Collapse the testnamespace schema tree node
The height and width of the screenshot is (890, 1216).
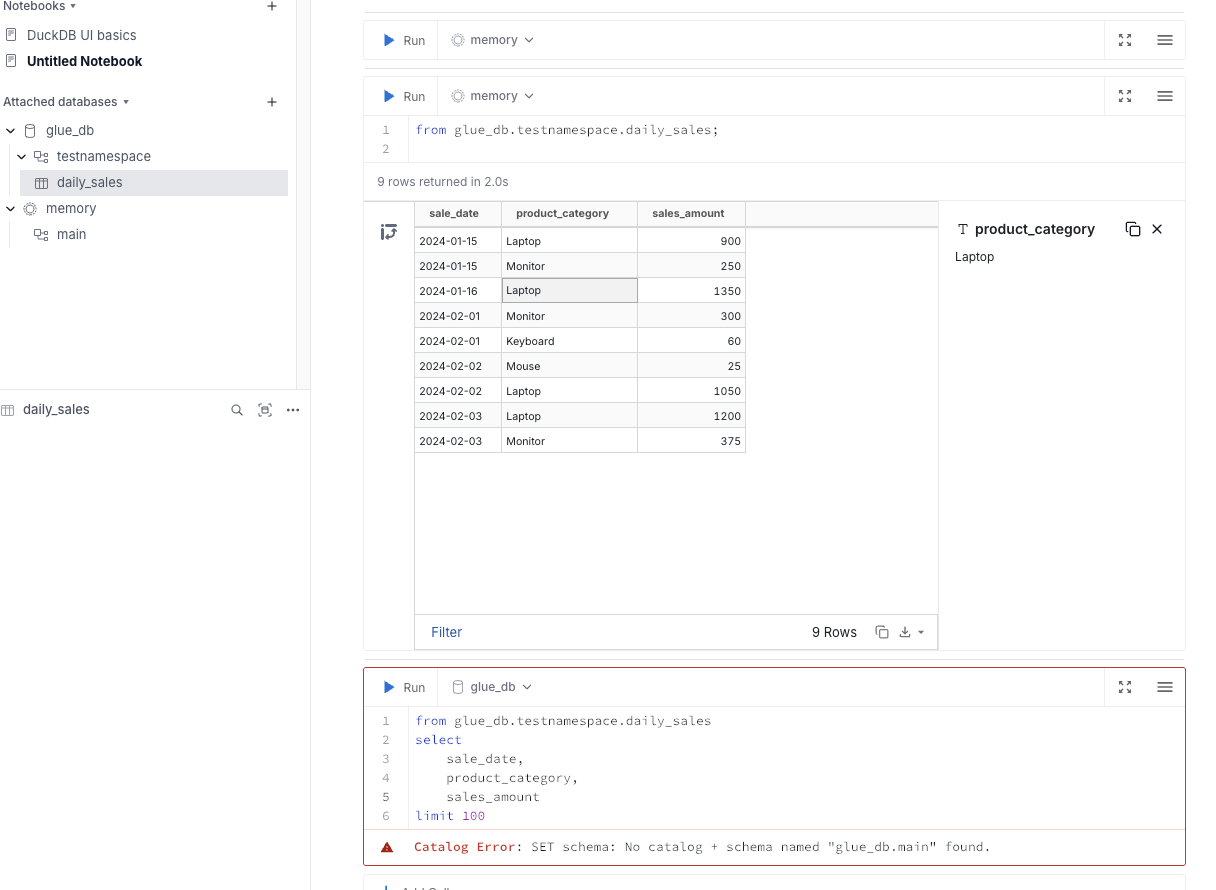(x=21, y=157)
